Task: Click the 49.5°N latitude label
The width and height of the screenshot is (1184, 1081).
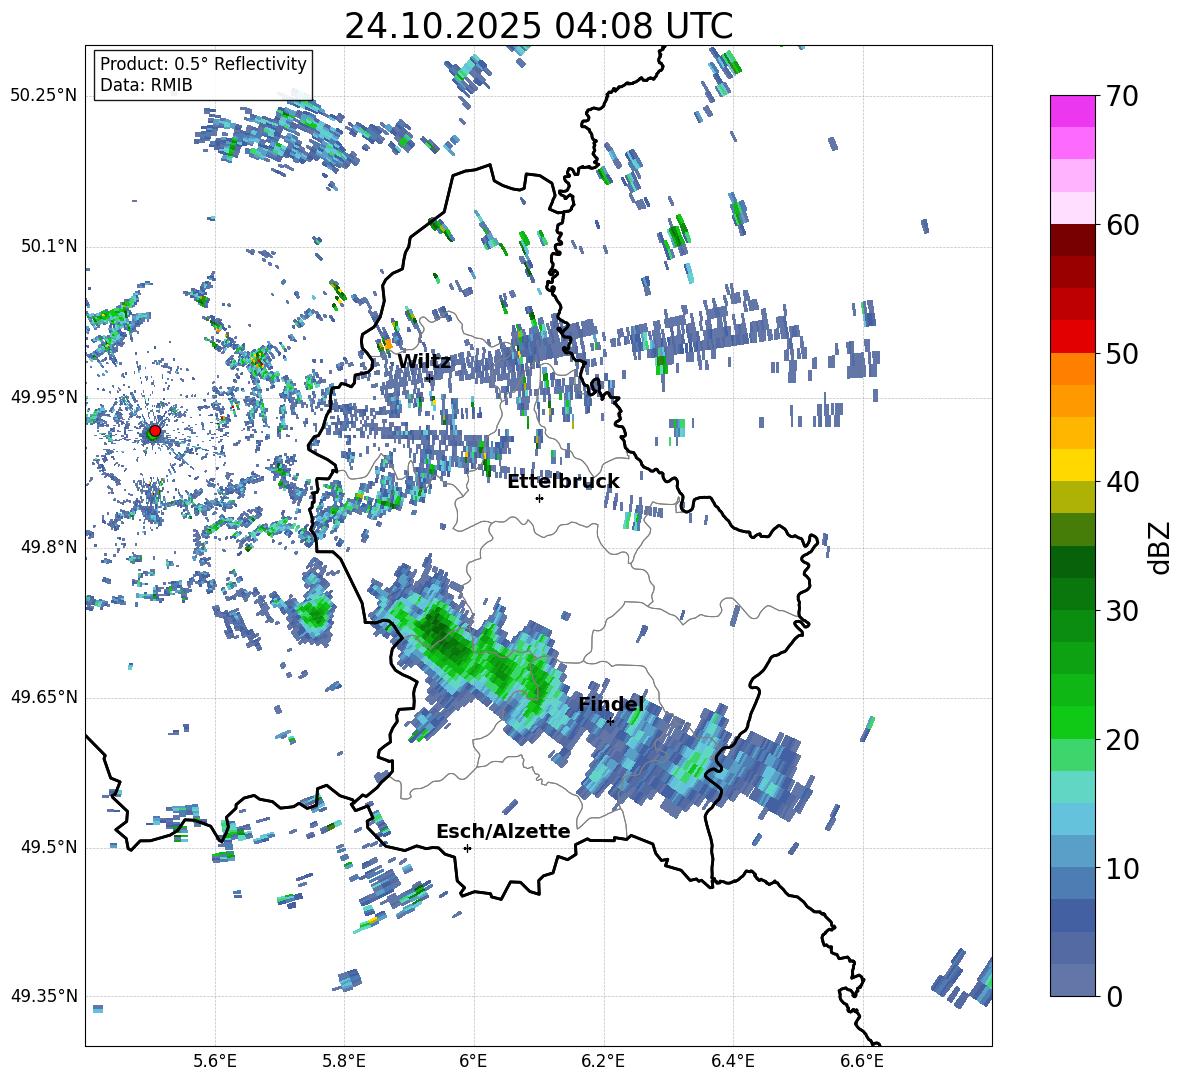Action: [48, 847]
